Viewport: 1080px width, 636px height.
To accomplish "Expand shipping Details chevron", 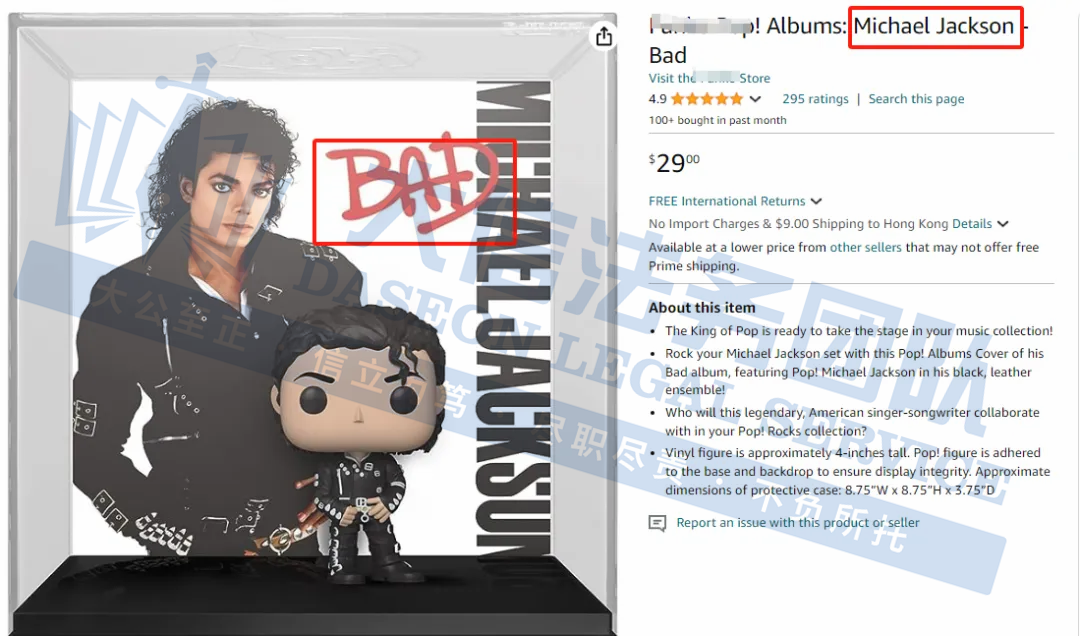I will [x=1003, y=224].
